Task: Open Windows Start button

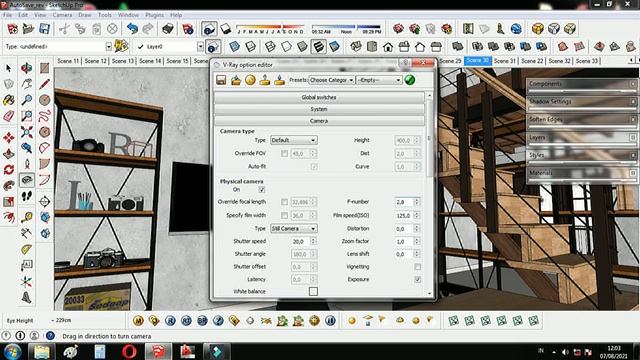Action: tap(13, 351)
